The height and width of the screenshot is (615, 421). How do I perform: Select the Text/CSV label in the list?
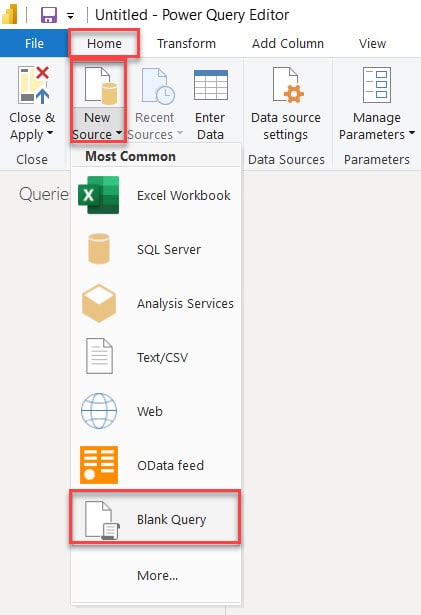(x=162, y=358)
